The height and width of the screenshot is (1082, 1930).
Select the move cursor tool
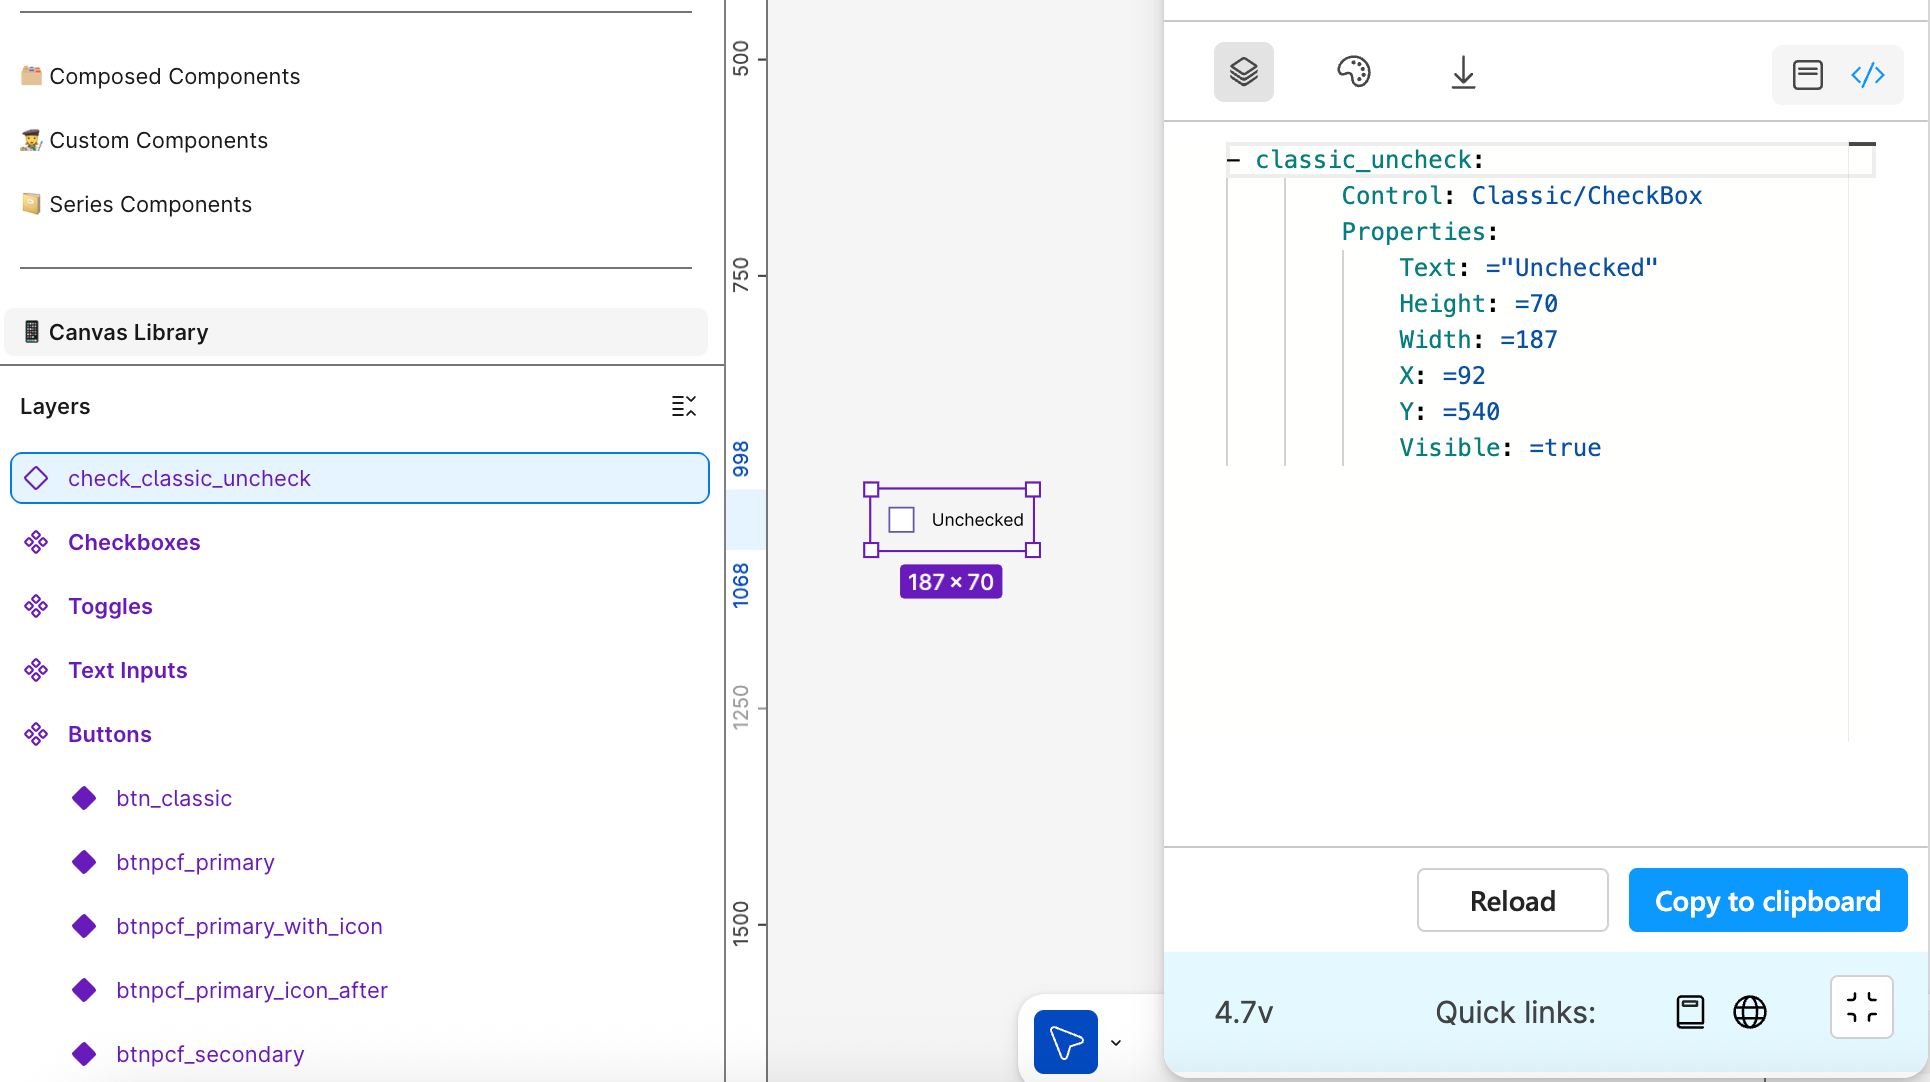click(1065, 1042)
